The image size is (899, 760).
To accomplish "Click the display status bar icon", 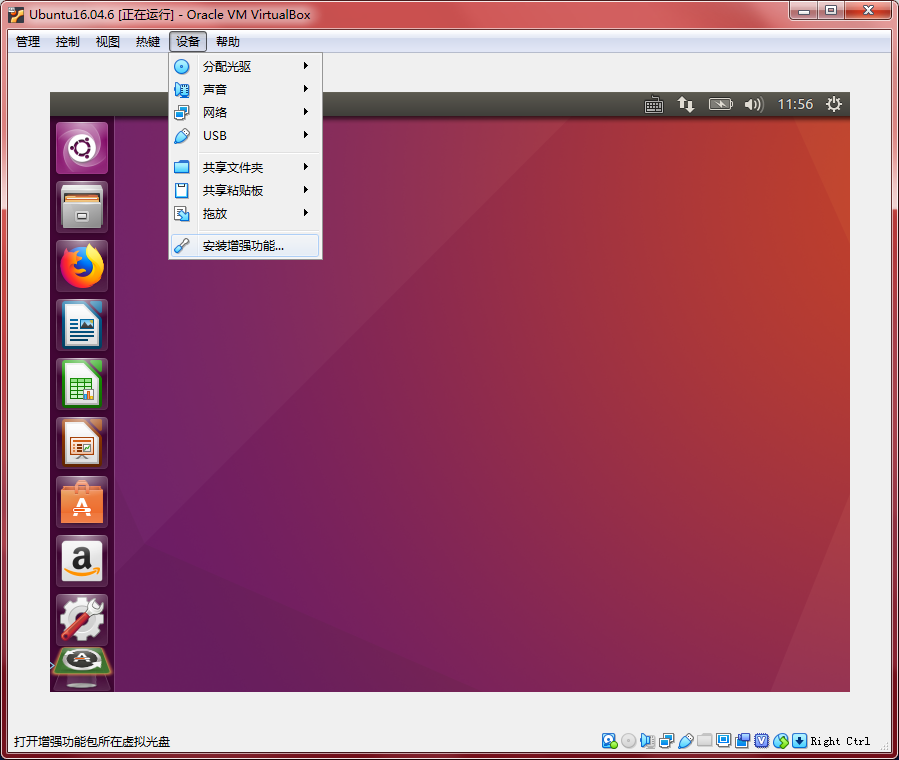I will click(x=724, y=741).
